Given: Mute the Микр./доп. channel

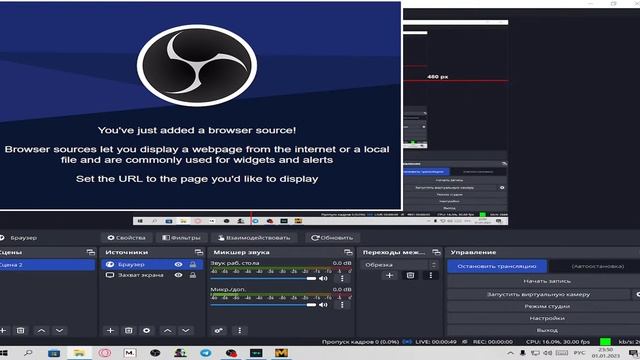Looking at the screenshot, I should click(x=323, y=304).
